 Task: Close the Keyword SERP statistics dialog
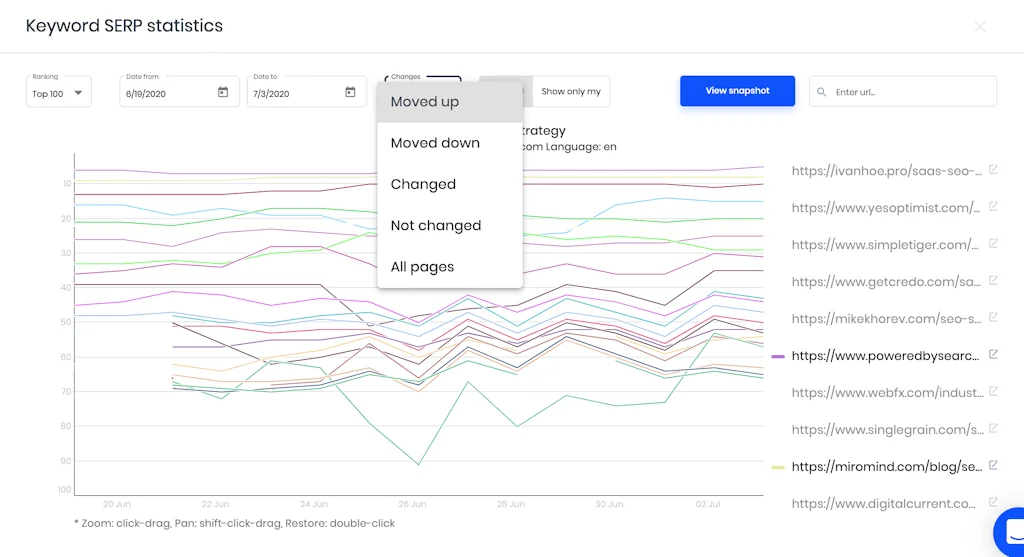tap(980, 26)
